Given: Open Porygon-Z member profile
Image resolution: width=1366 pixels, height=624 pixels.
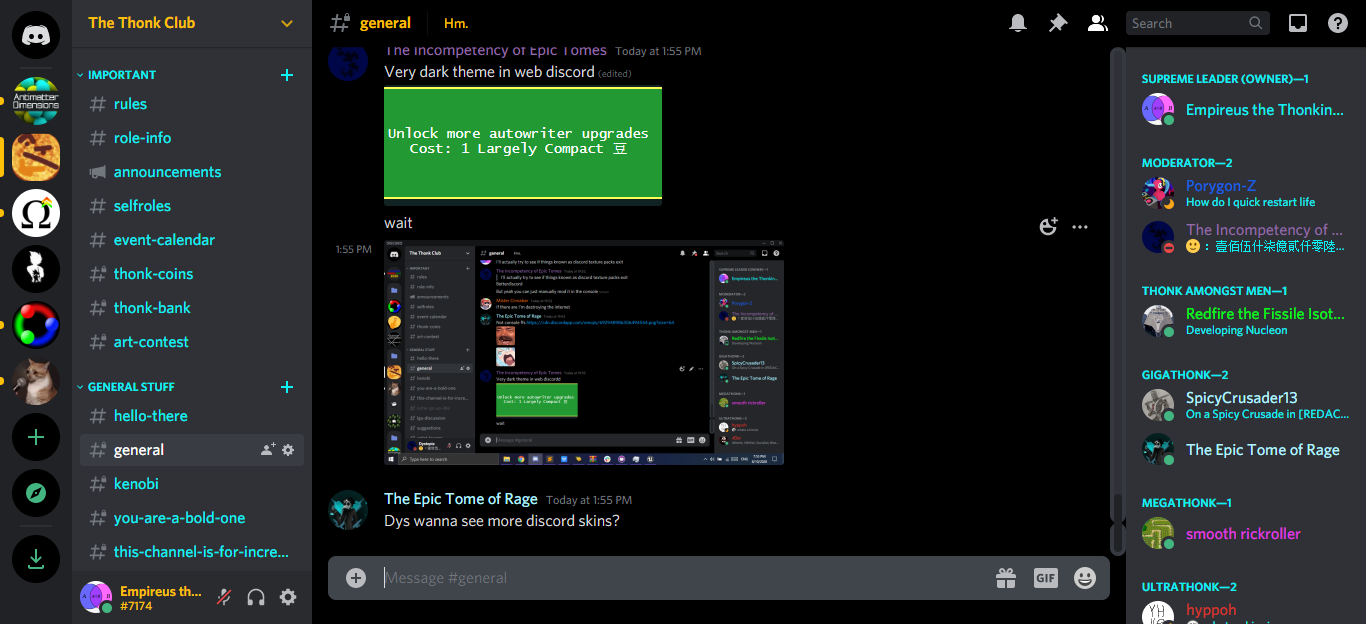Looking at the screenshot, I should [1246, 193].
